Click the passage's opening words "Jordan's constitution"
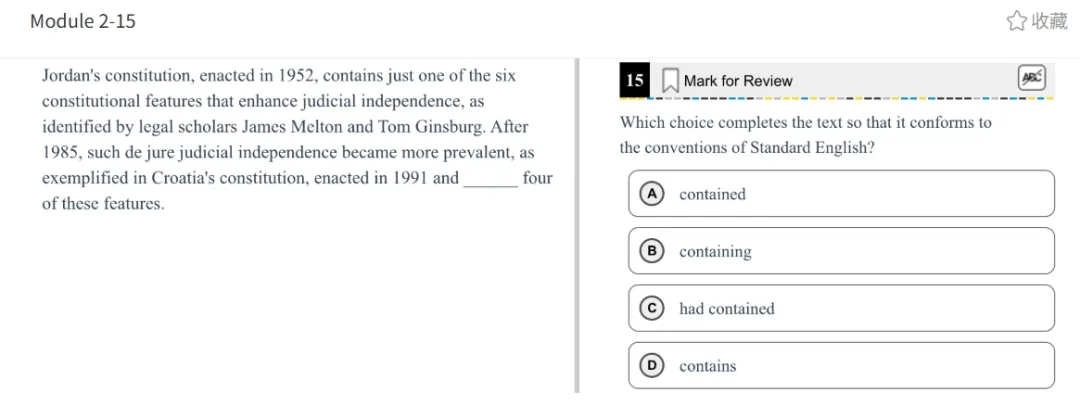The image size is (1080, 417). point(118,76)
